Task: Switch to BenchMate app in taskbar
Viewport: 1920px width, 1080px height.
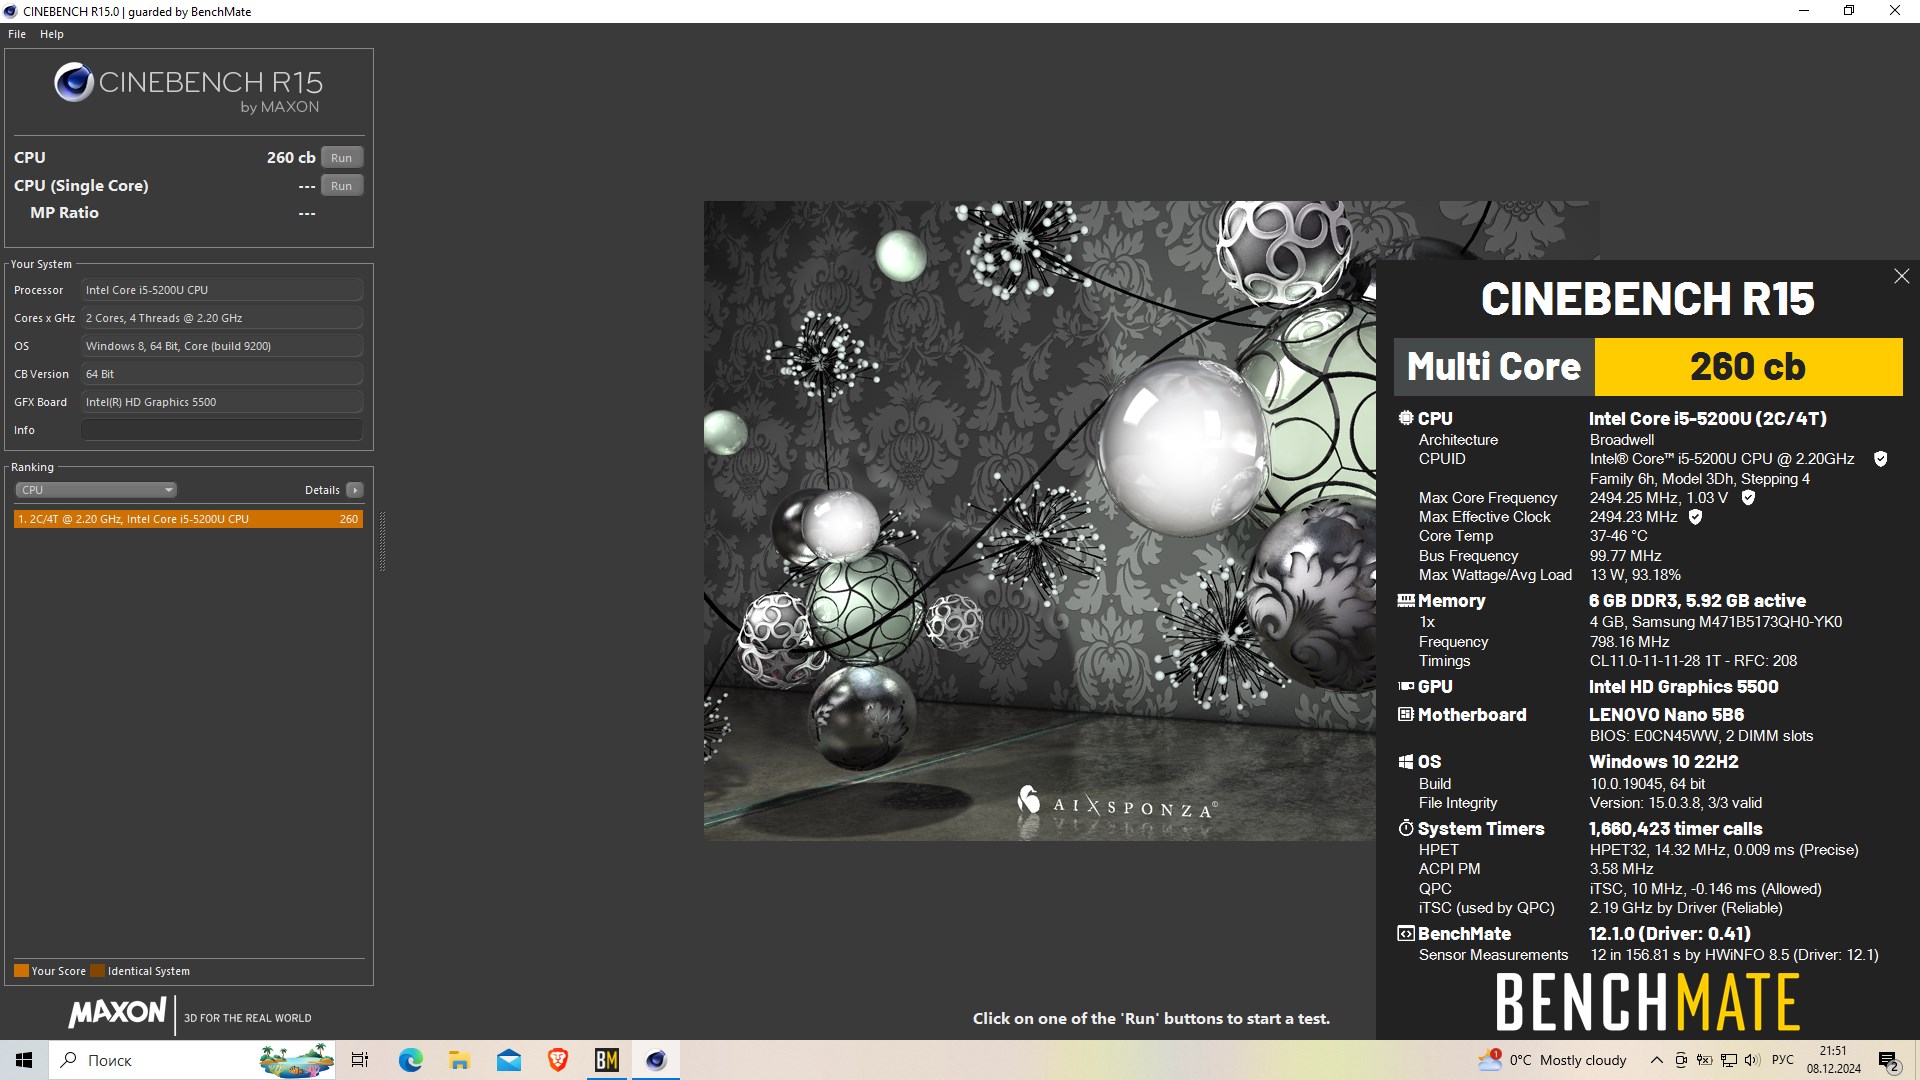Action: [607, 1060]
